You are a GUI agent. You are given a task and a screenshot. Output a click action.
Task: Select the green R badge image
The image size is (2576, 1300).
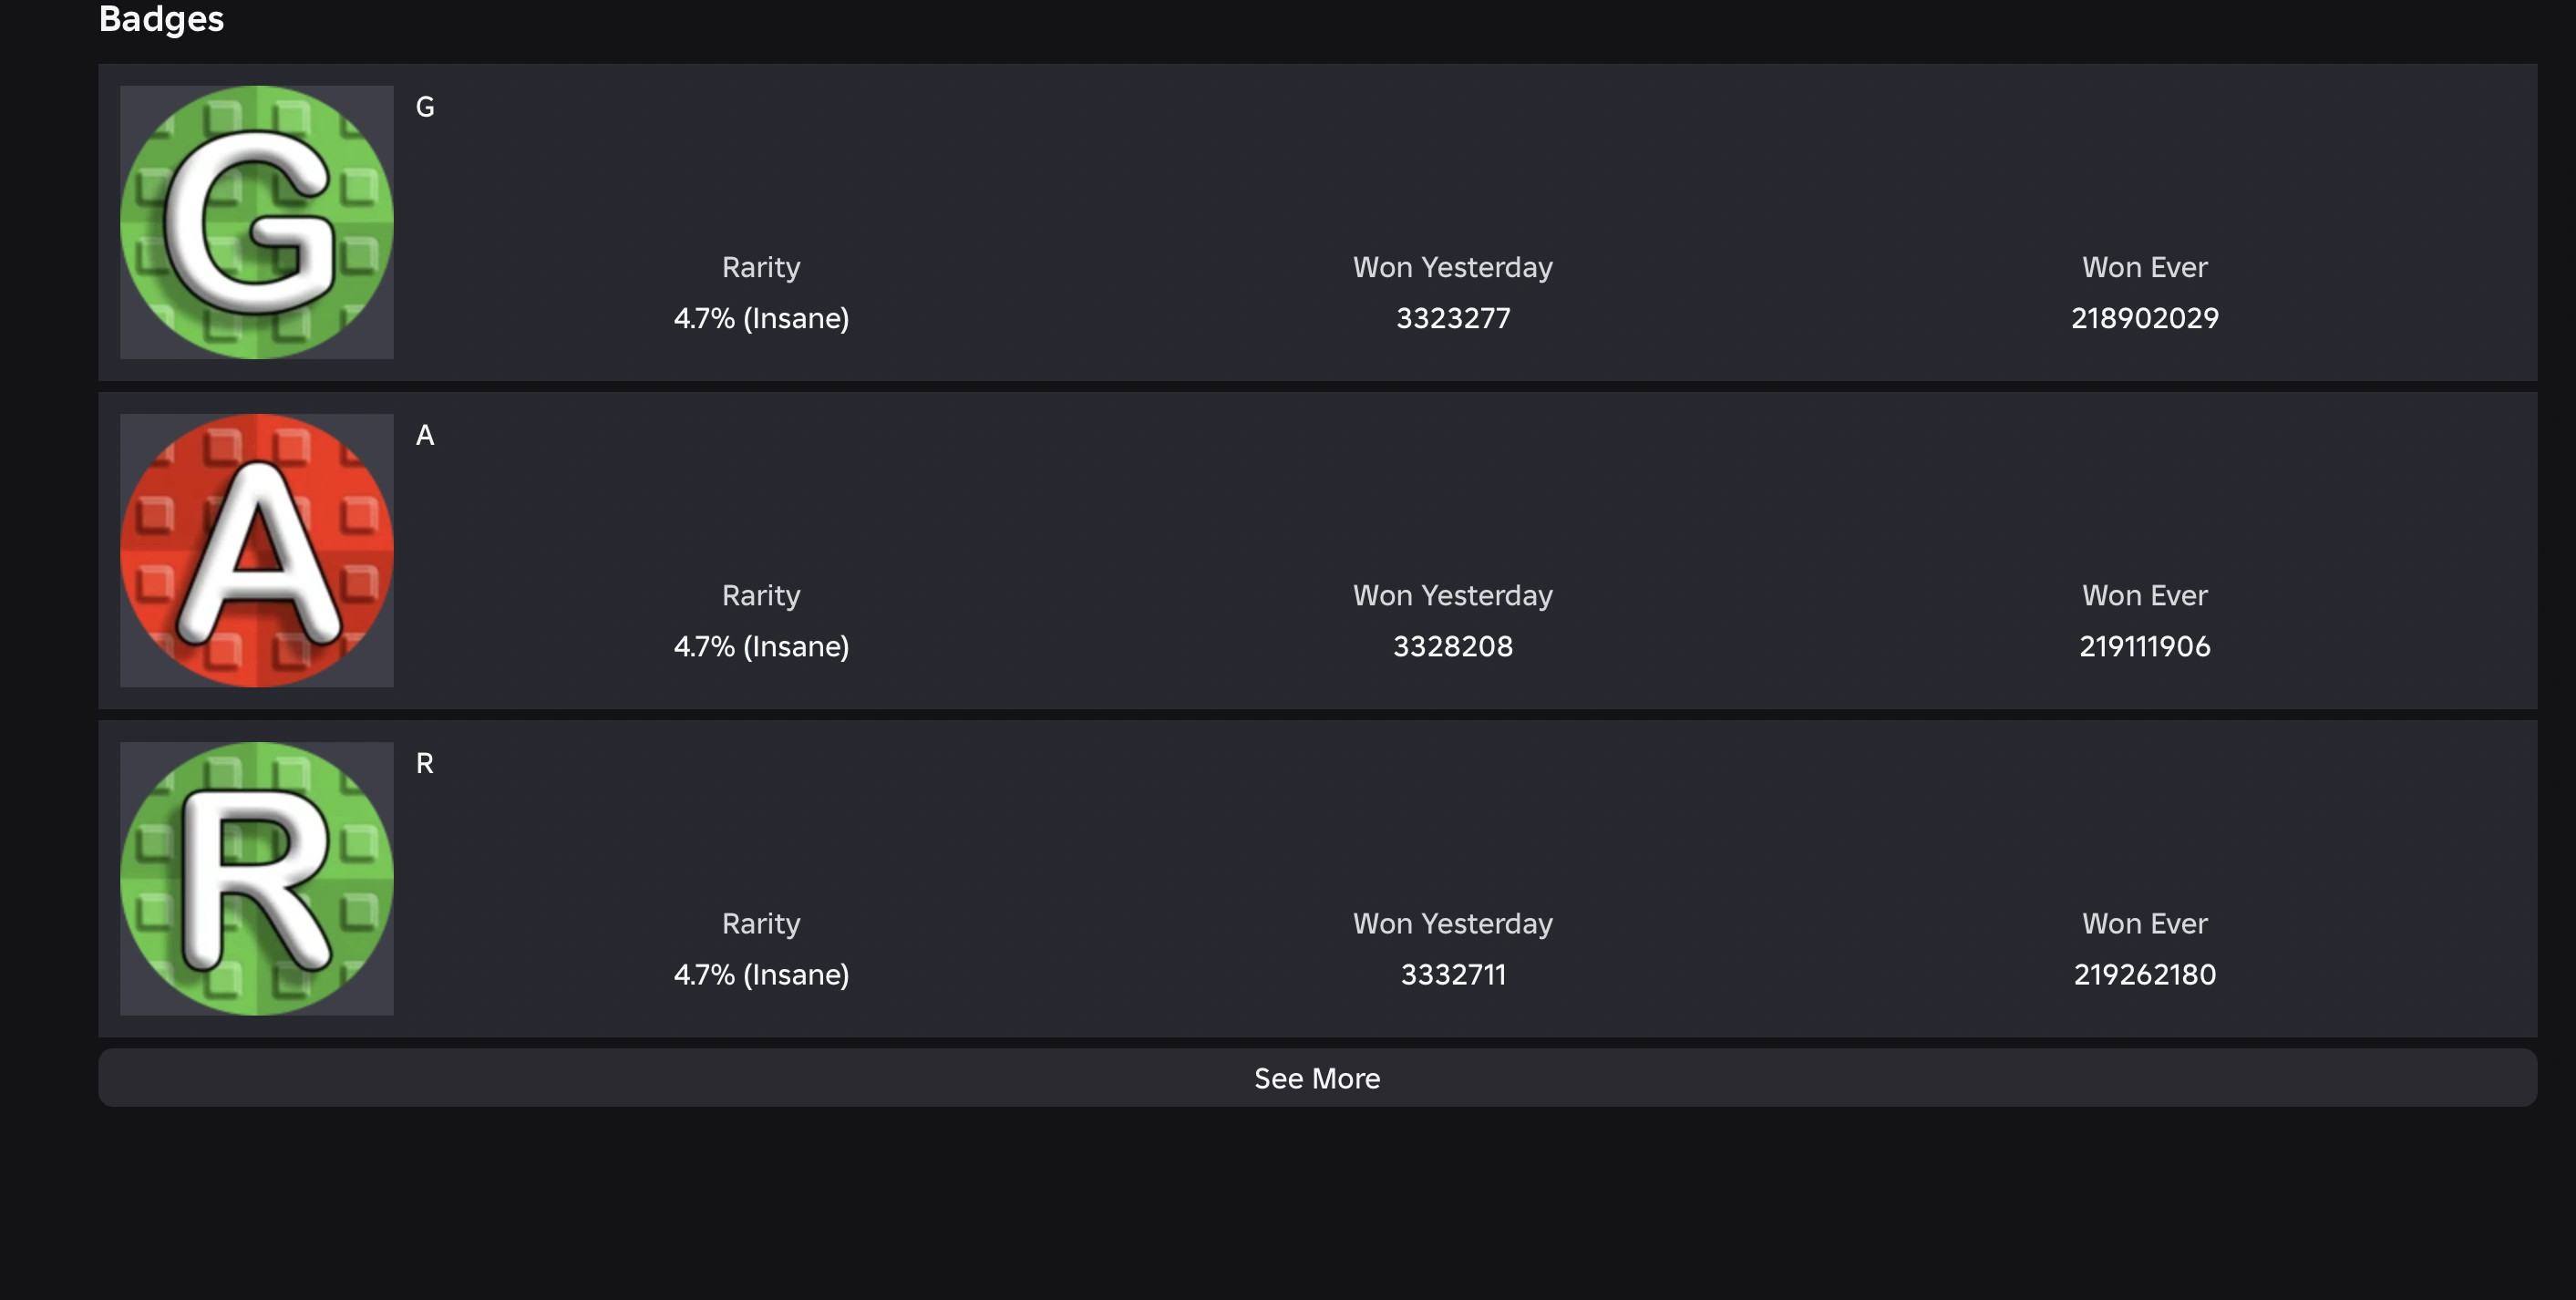coord(256,878)
